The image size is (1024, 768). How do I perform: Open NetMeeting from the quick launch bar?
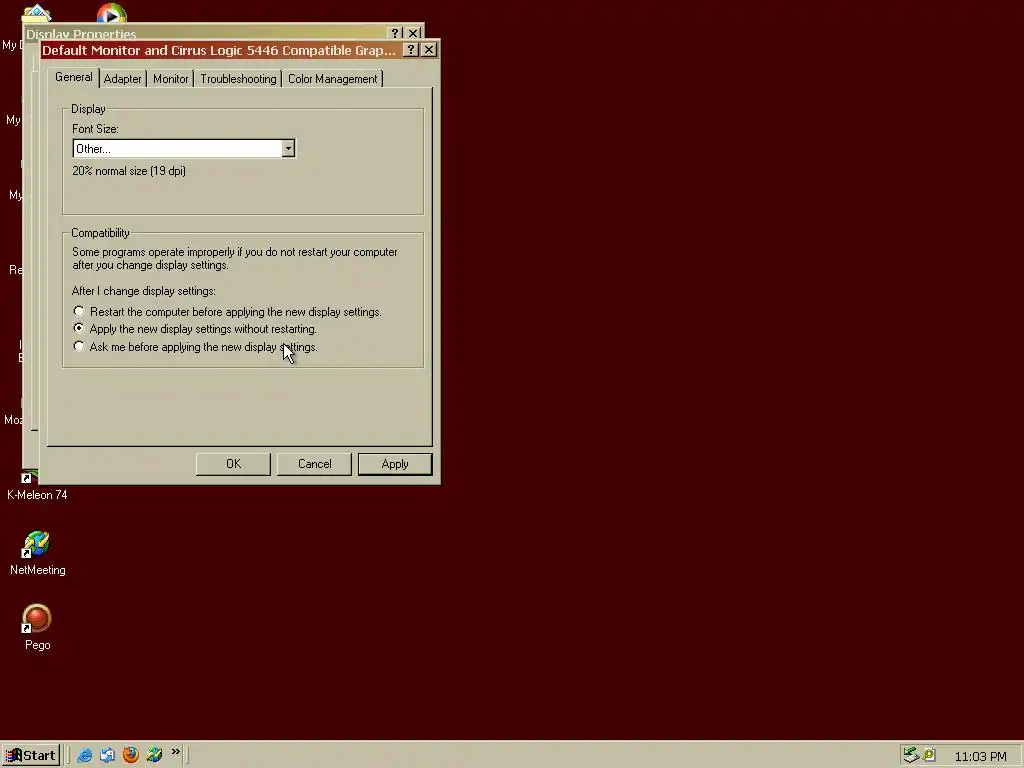154,755
